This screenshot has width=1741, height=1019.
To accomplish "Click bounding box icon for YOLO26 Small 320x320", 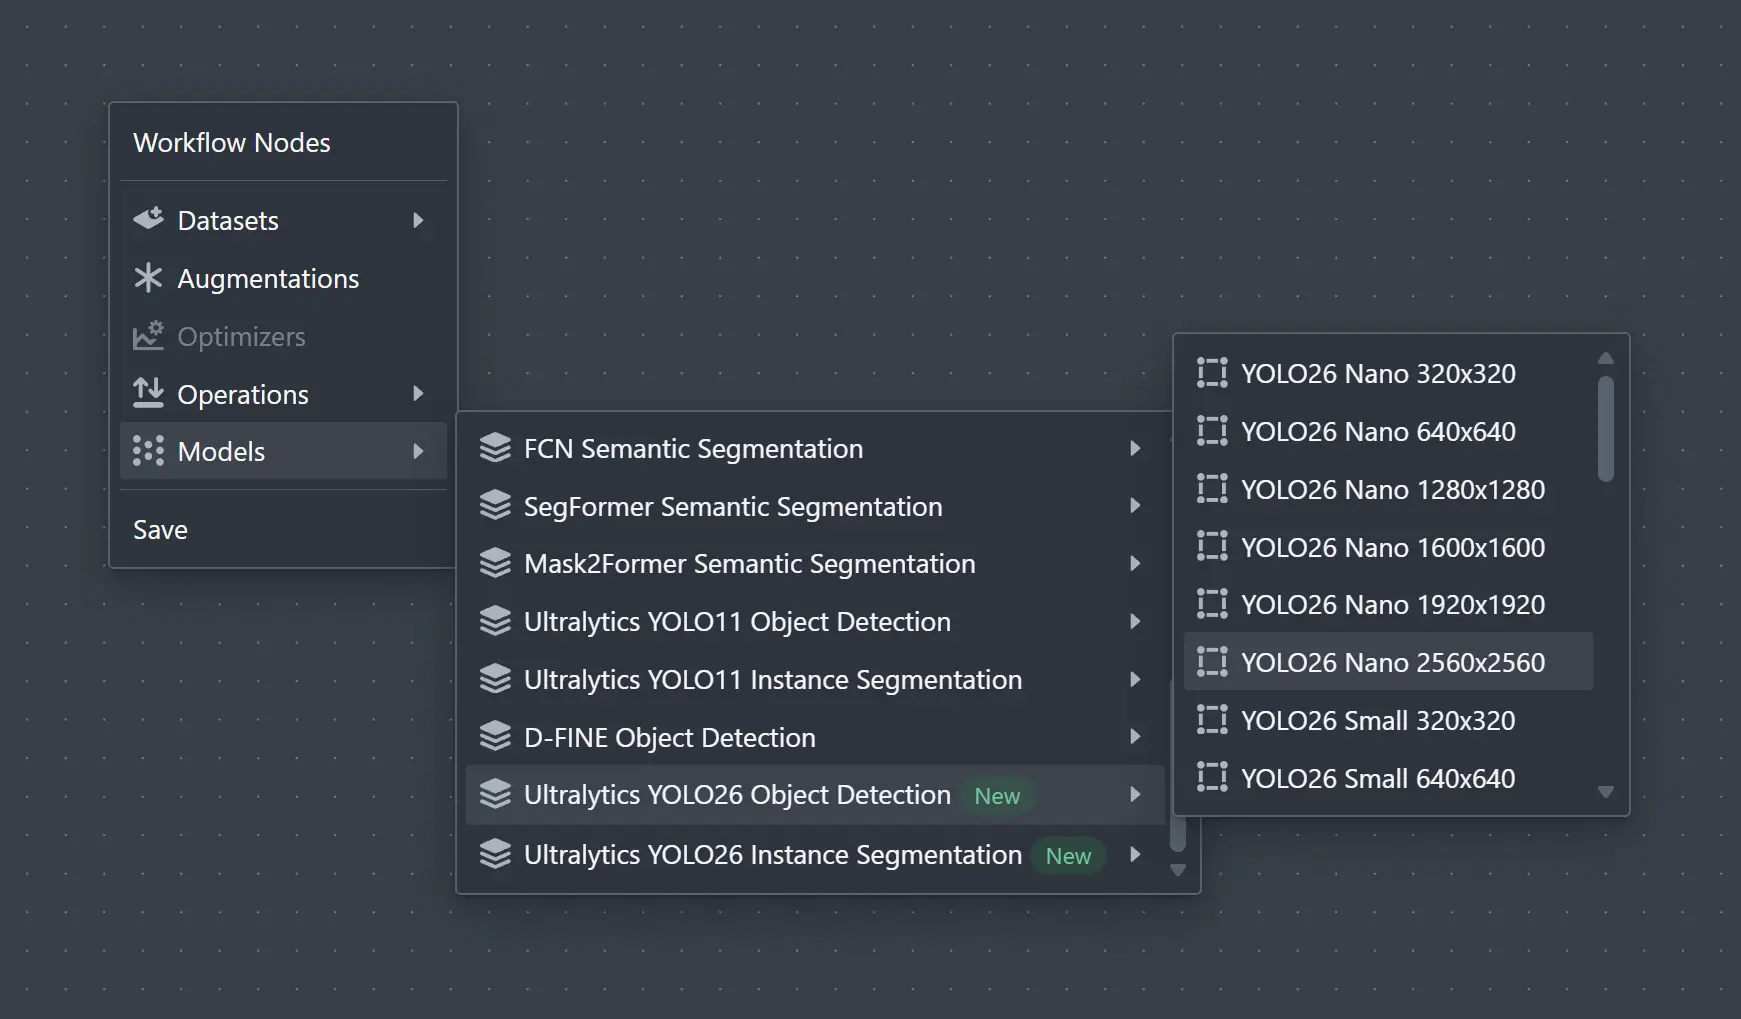I will coord(1212,720).
